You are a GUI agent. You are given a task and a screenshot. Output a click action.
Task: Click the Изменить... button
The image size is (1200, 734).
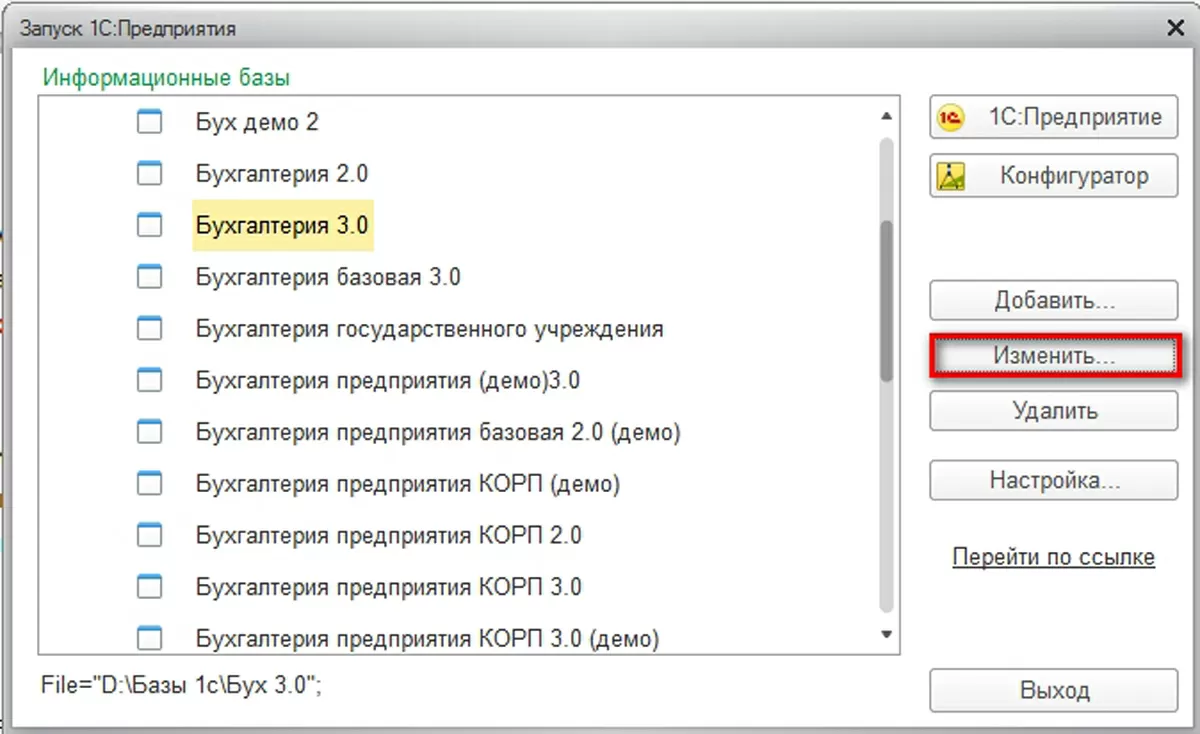tap(1054, 356)
